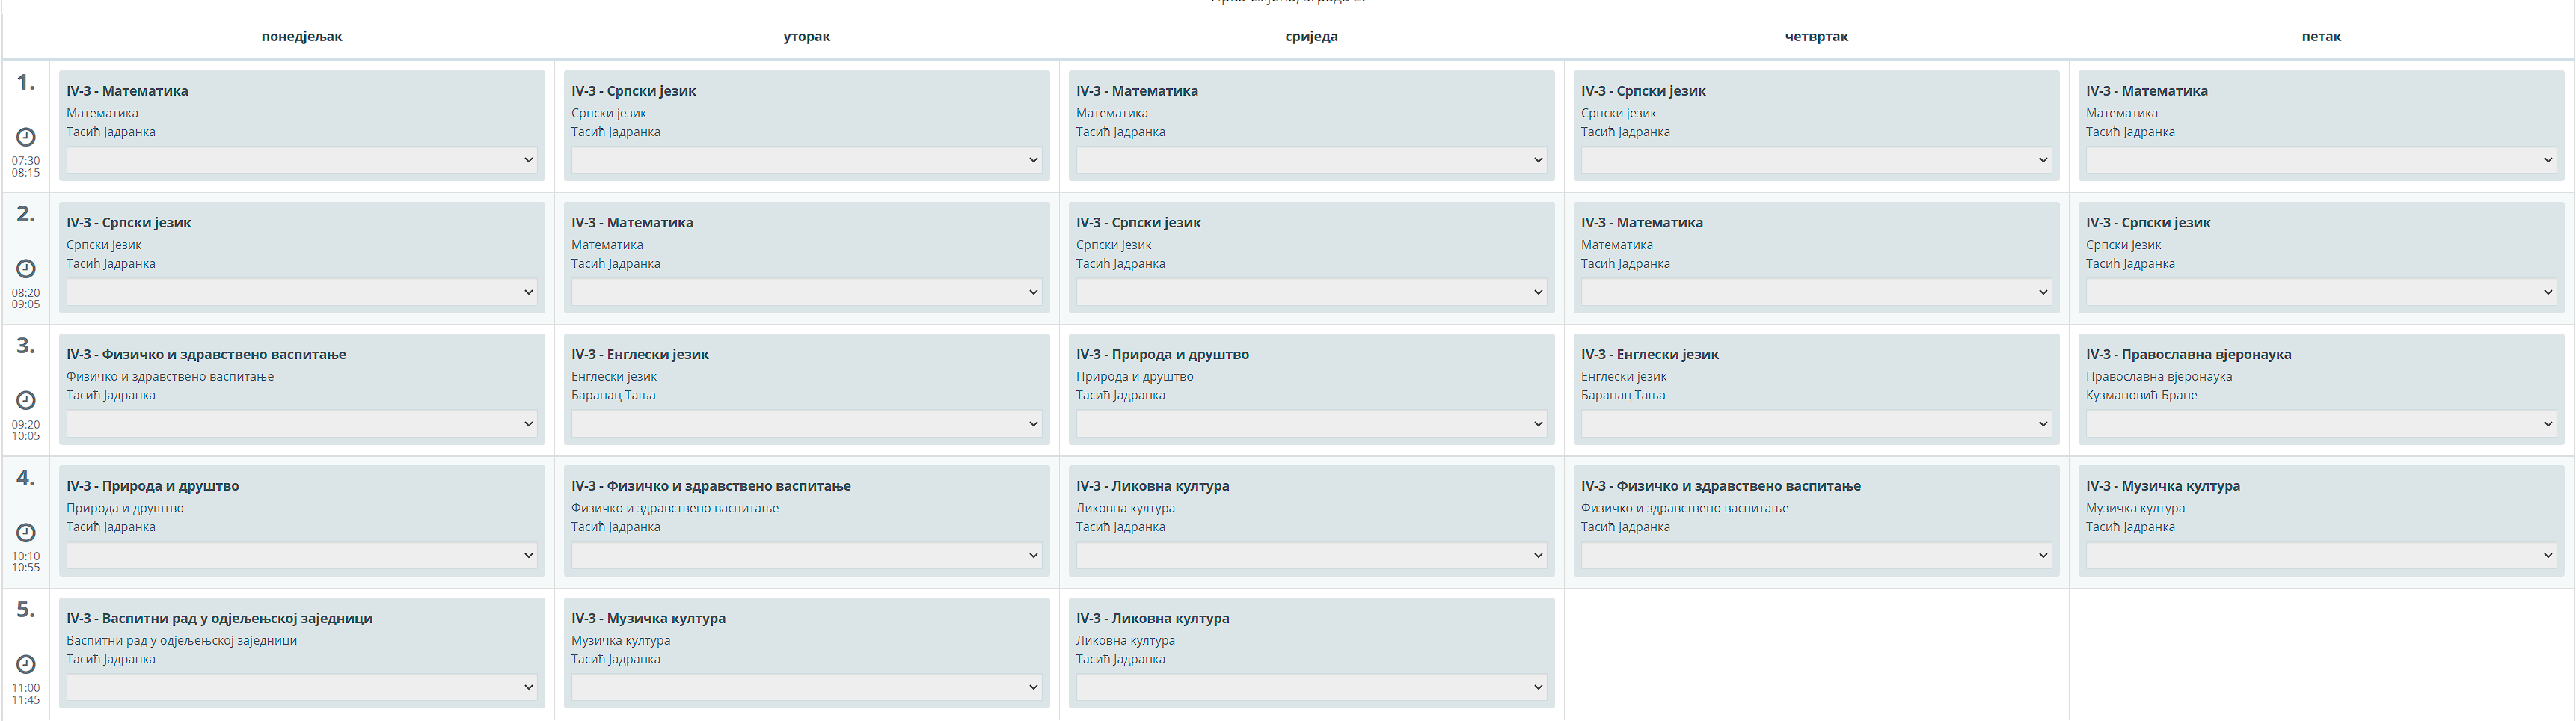Click the clock icon for period 4
The width and height of the screenshot is (2576, 721).
point(26,532)
